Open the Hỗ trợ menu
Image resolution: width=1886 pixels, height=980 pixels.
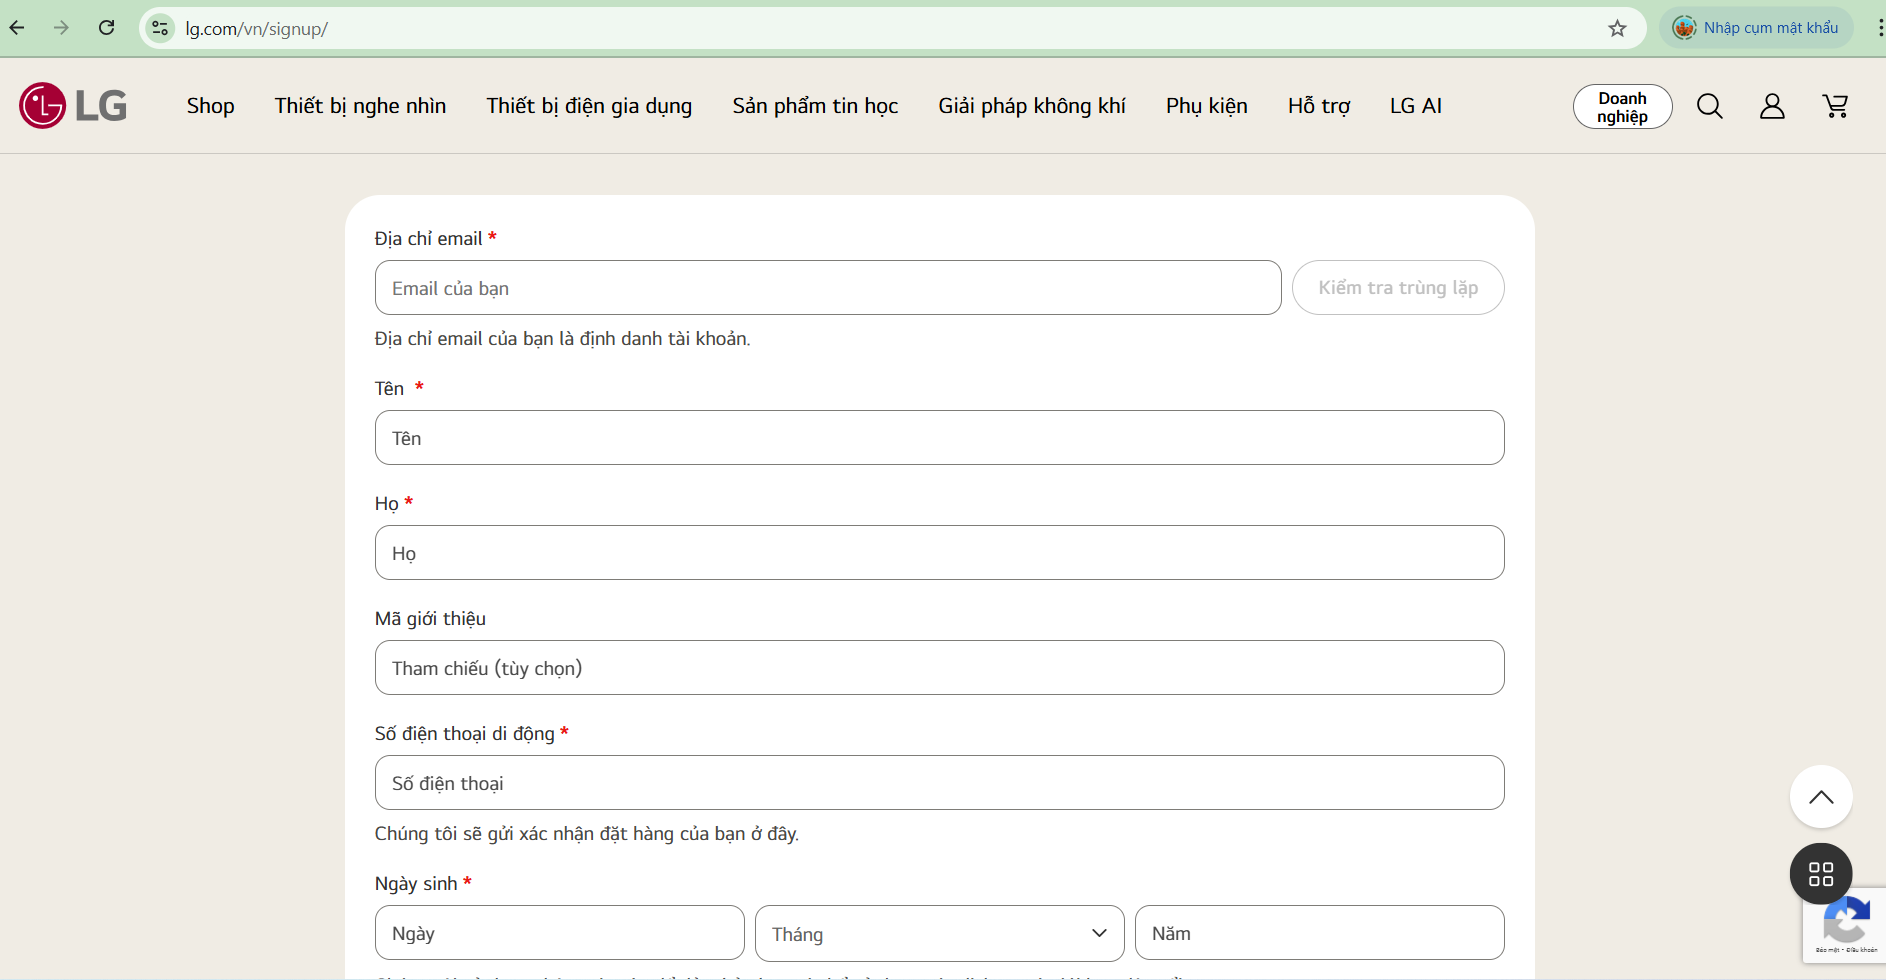[1318, 106]
